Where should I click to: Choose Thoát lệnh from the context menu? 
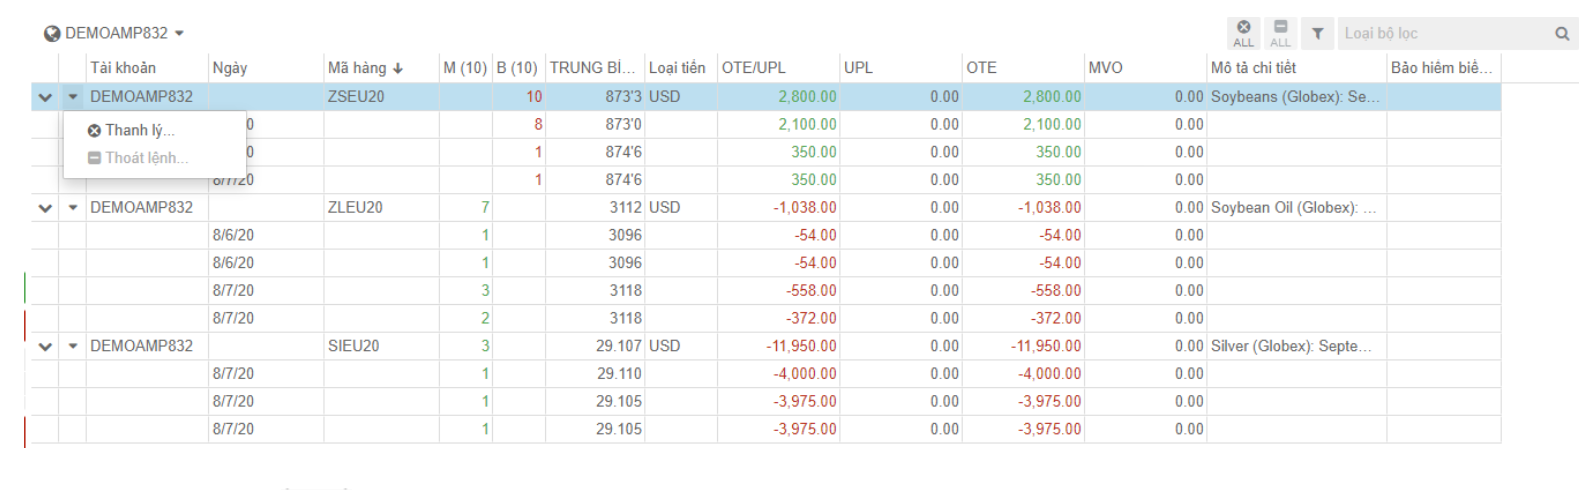point(145,158)
